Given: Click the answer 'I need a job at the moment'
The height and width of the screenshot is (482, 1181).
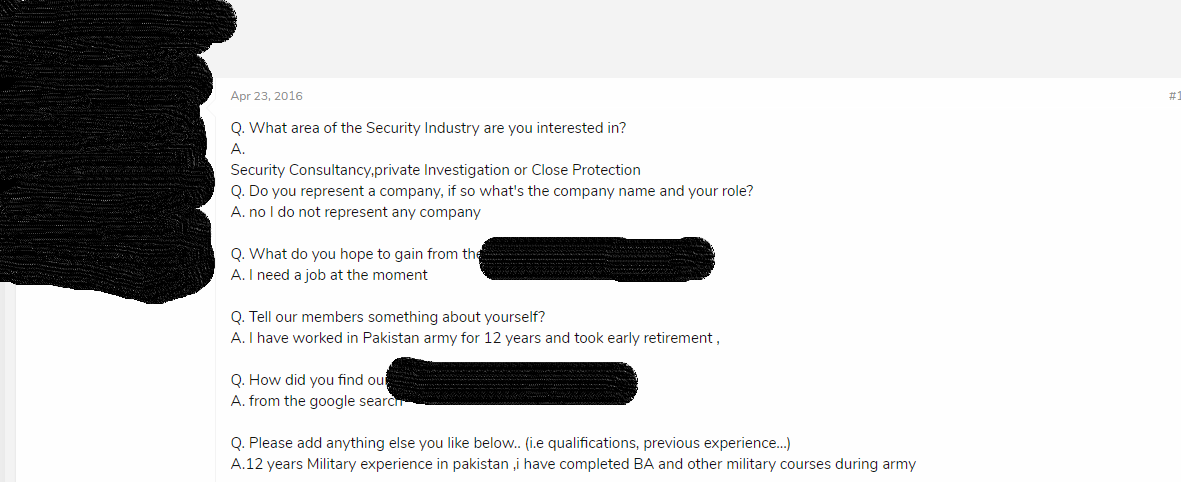Looking at the screenshot, I should (329, 275).
